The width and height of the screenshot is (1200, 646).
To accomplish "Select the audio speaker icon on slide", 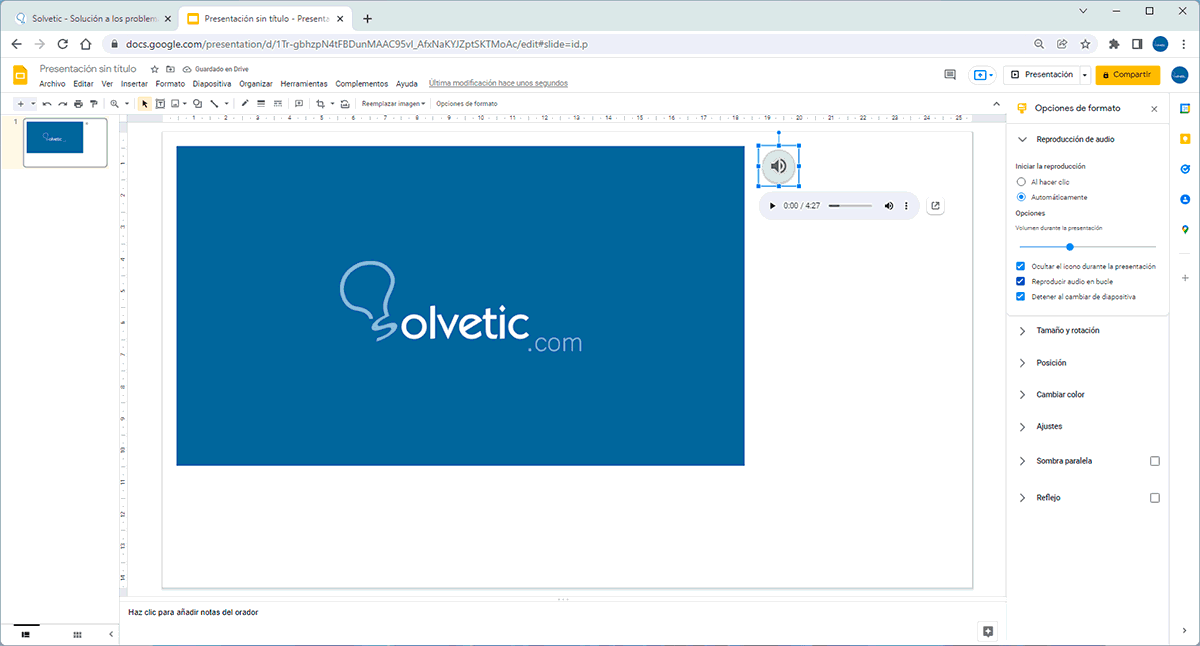I will [779, 166].
